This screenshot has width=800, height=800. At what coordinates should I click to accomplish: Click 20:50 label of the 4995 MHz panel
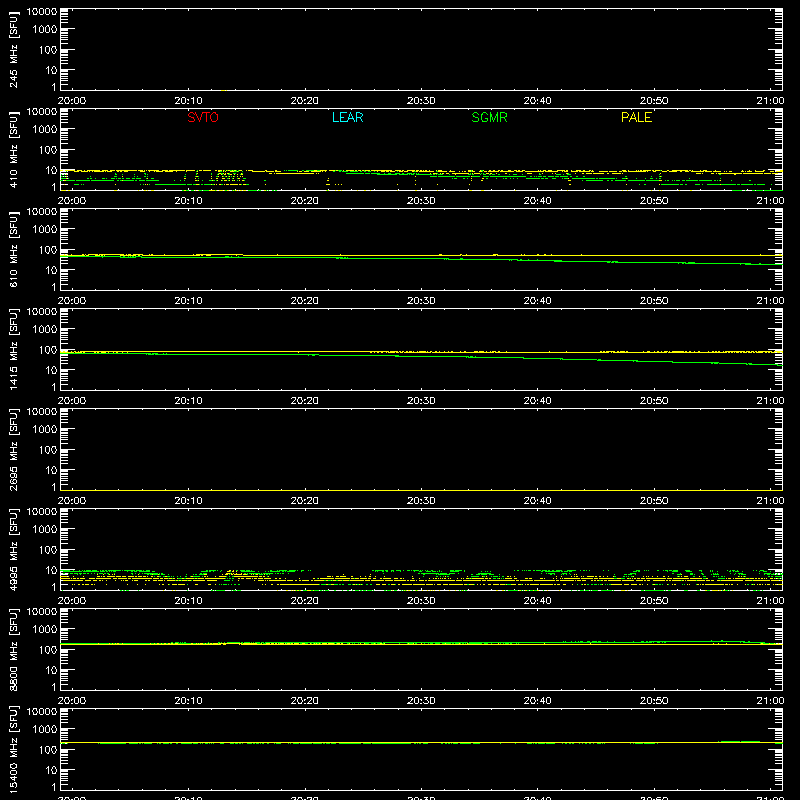coord(654,601)
